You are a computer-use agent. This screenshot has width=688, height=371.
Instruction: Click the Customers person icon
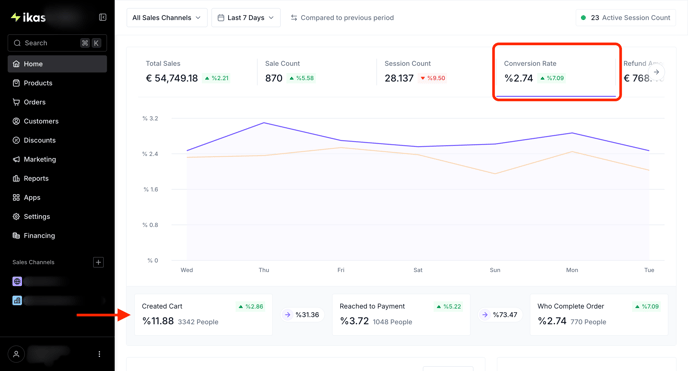point(16,121)
